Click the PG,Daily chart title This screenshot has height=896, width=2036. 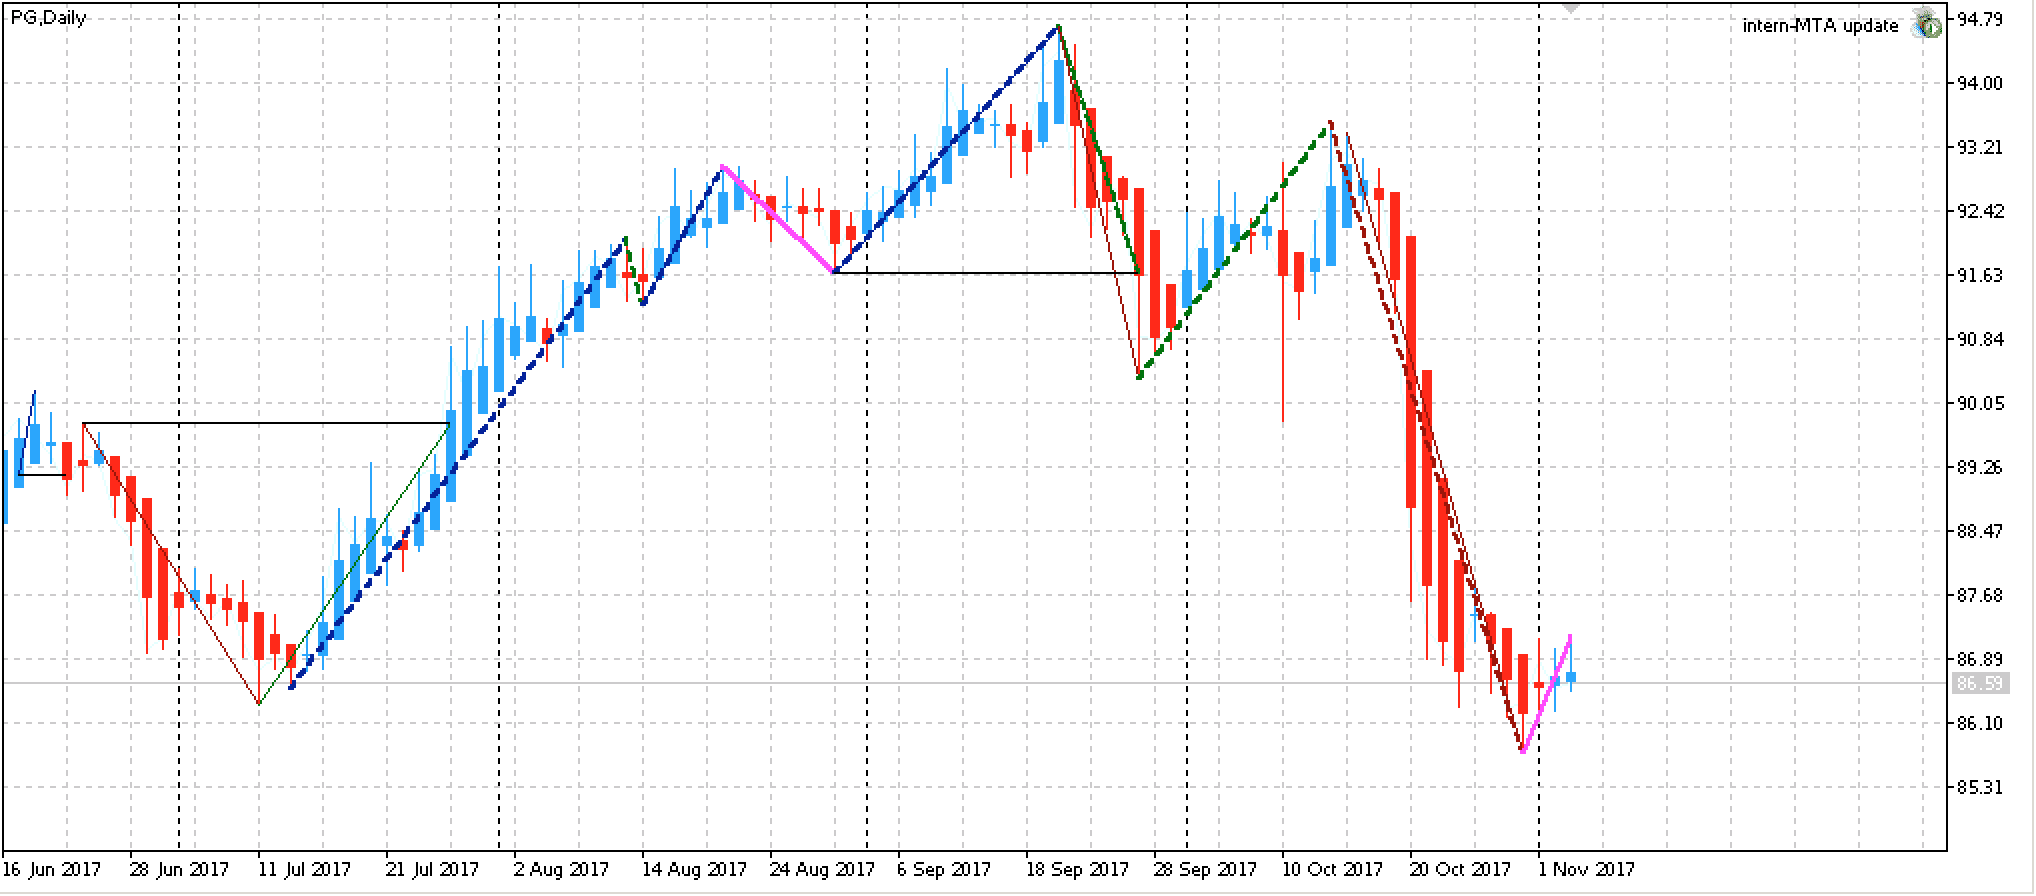coord(49,17)
